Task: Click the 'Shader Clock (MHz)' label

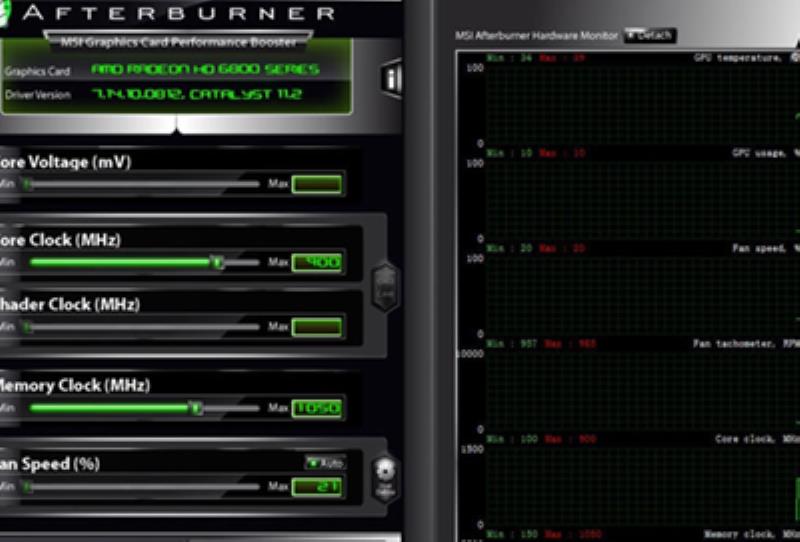Action: tap(69, 305)
